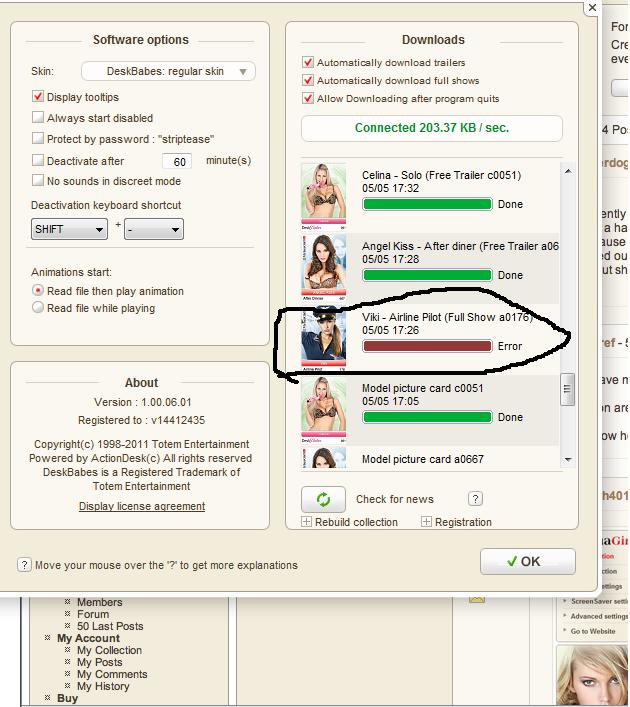This screenshot has height=707, width=630.
Task: Open My Collection in the sidebar menu
Action: [x=109, y=650]
